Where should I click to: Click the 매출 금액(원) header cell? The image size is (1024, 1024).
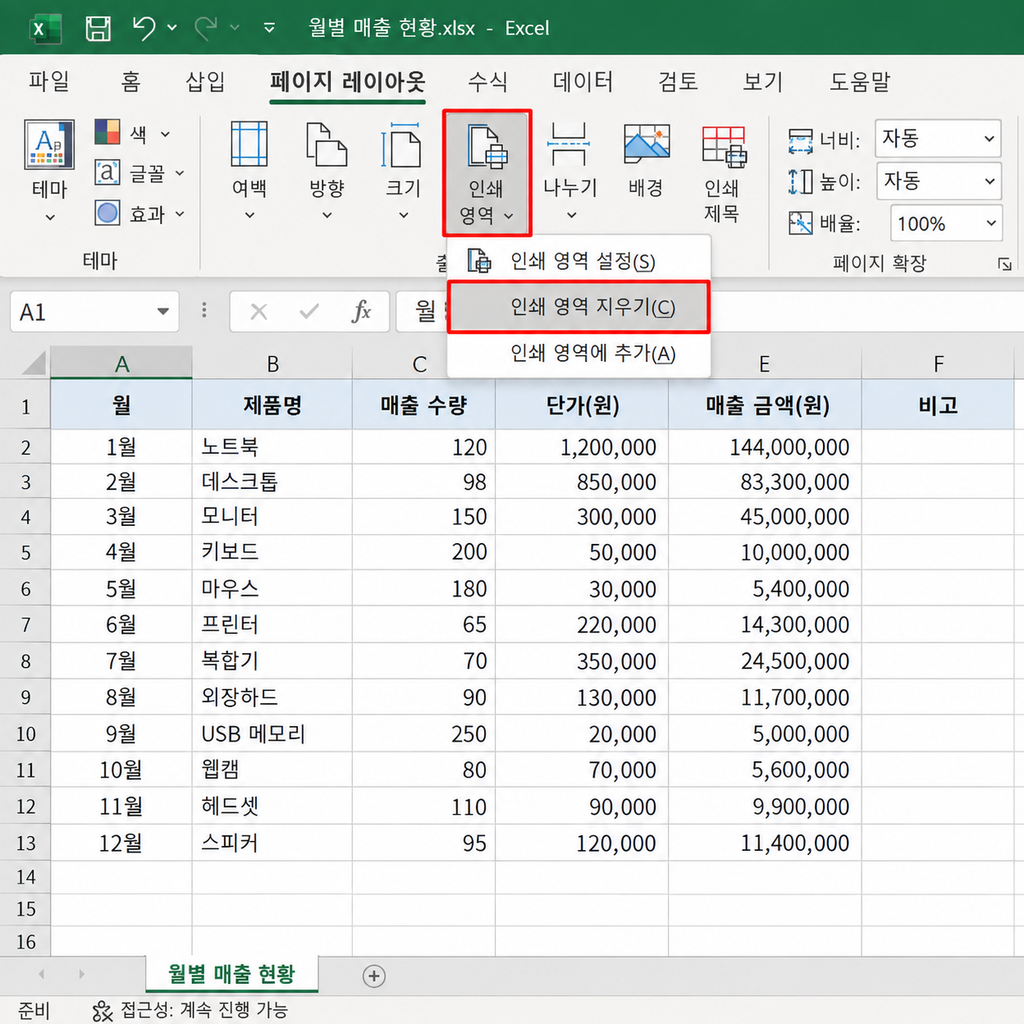pos(765,406)
